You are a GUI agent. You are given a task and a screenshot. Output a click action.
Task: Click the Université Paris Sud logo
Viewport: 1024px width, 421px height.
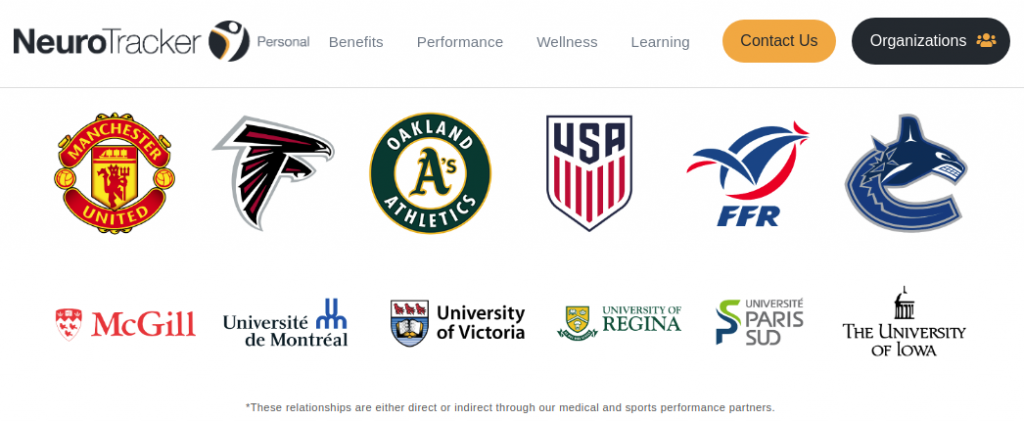click(760, 322)
